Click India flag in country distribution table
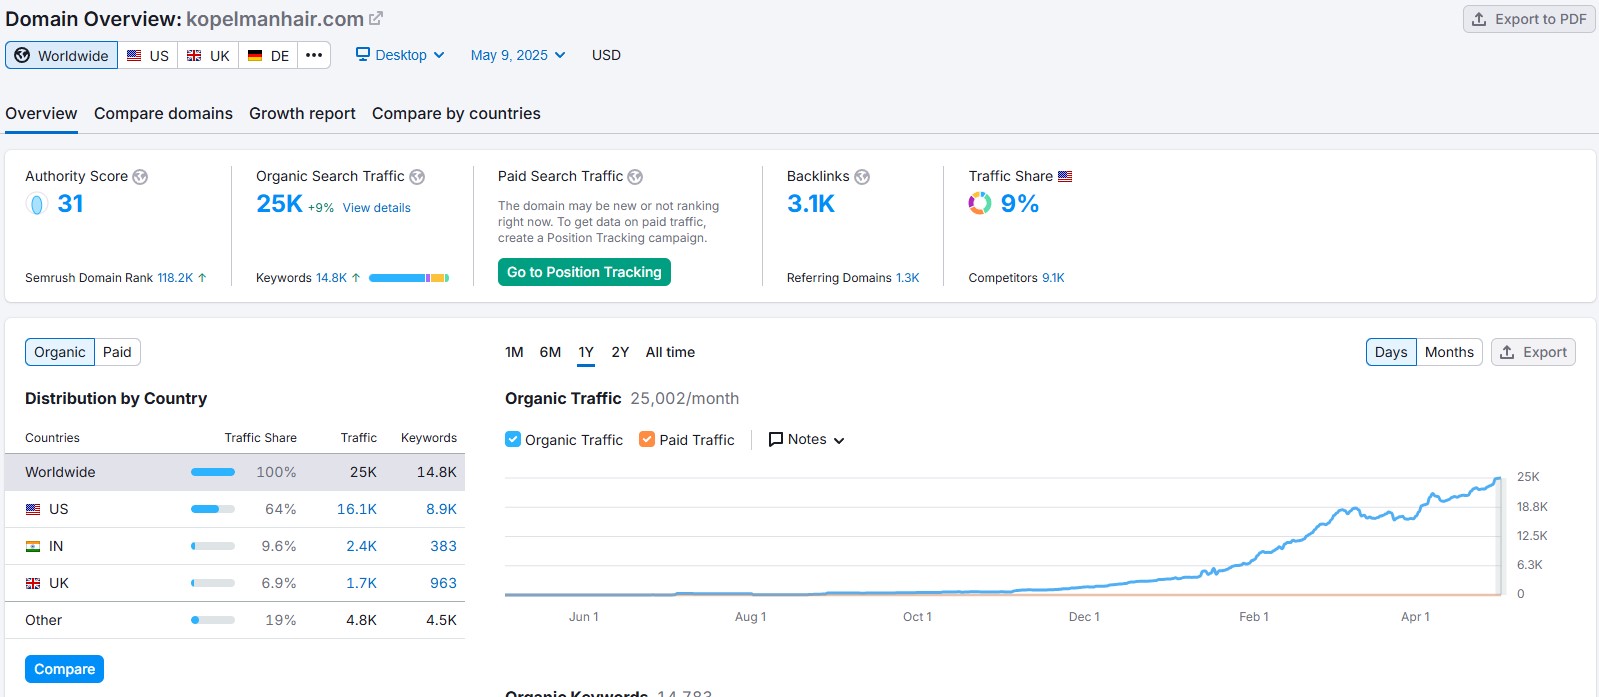Viewport: 1599px width, 697px height. (x=33, y=546)
